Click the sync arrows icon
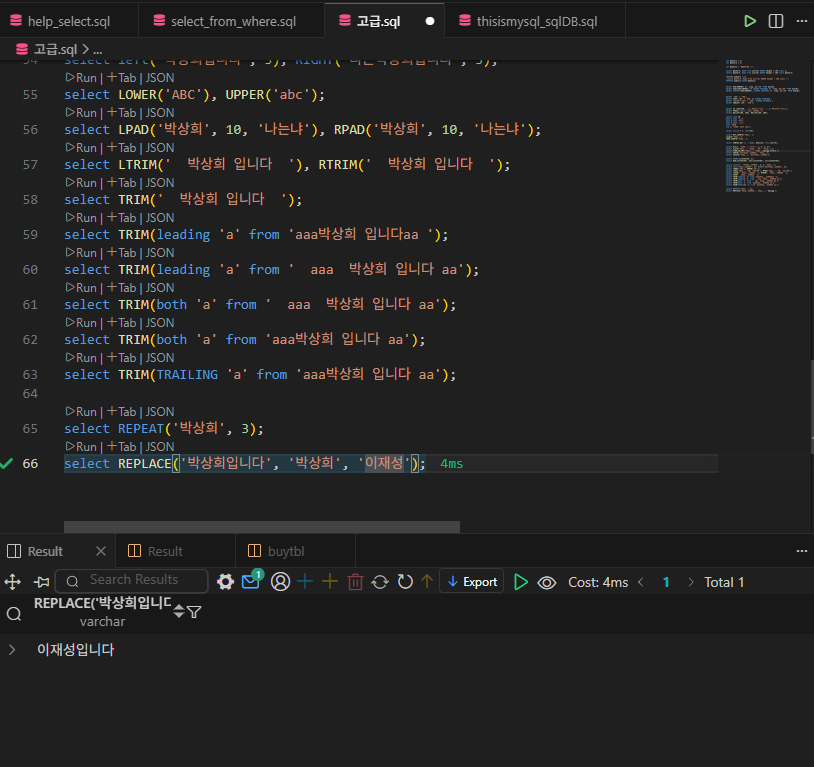This screenshot has height=767, width=814. [380, 582]
